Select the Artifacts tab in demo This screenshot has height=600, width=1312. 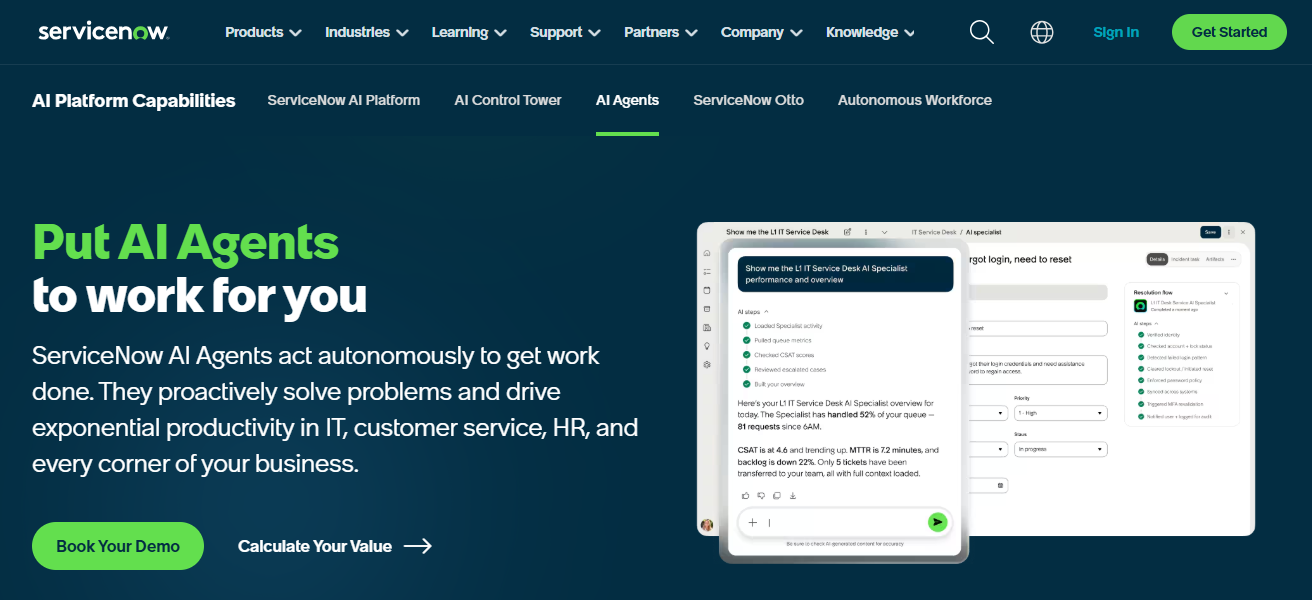[x=1215, y=259]
